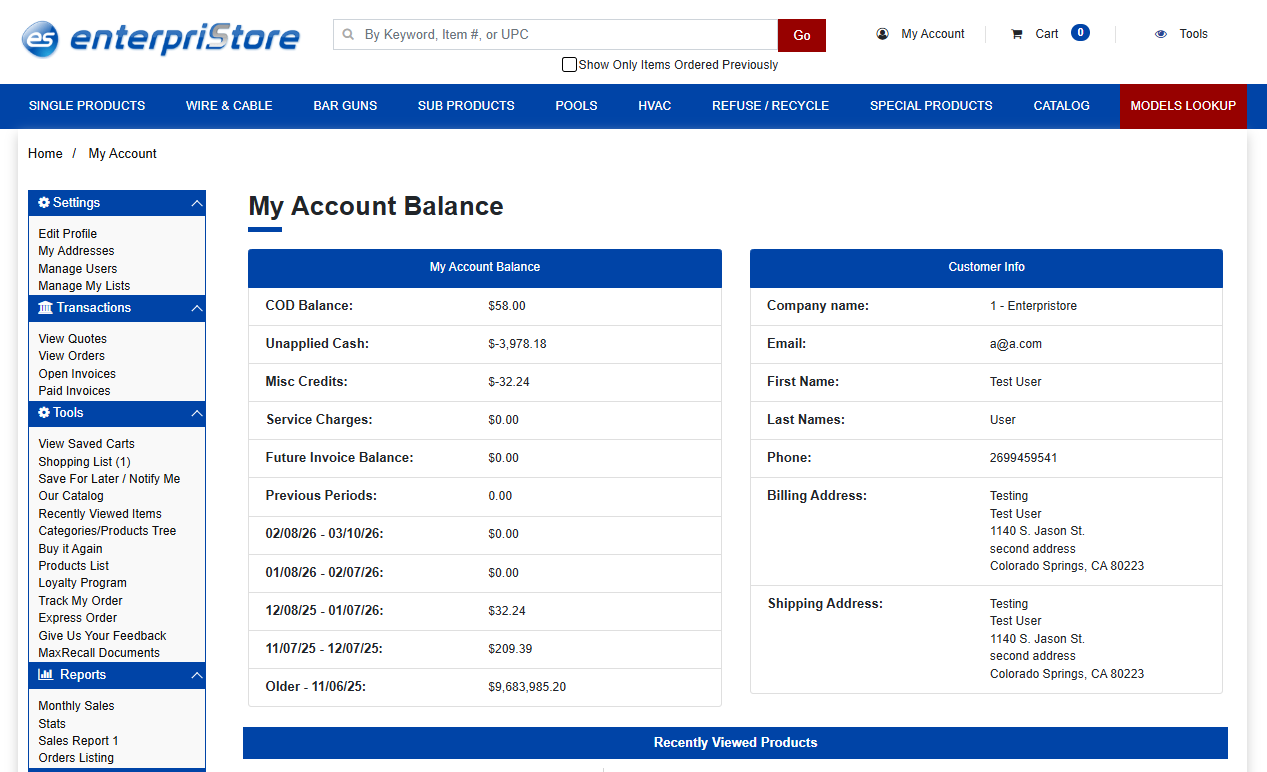Viewport: 1267px width, 772px height.
Task: Open Loyalty Program
Action: (x=82, y=583)
